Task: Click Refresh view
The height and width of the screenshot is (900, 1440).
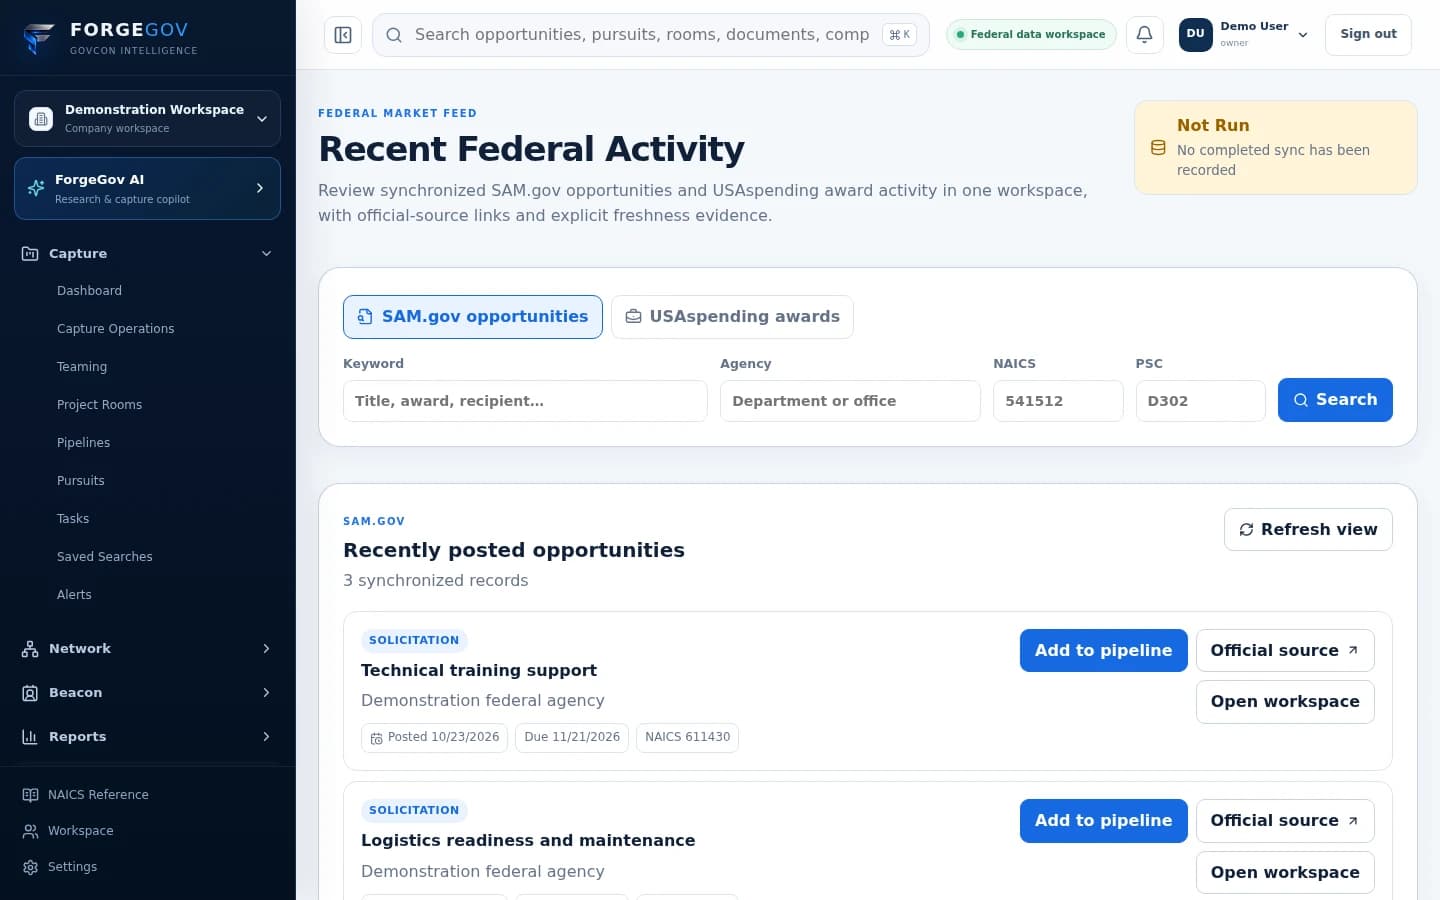Action: click(1308, 530)
